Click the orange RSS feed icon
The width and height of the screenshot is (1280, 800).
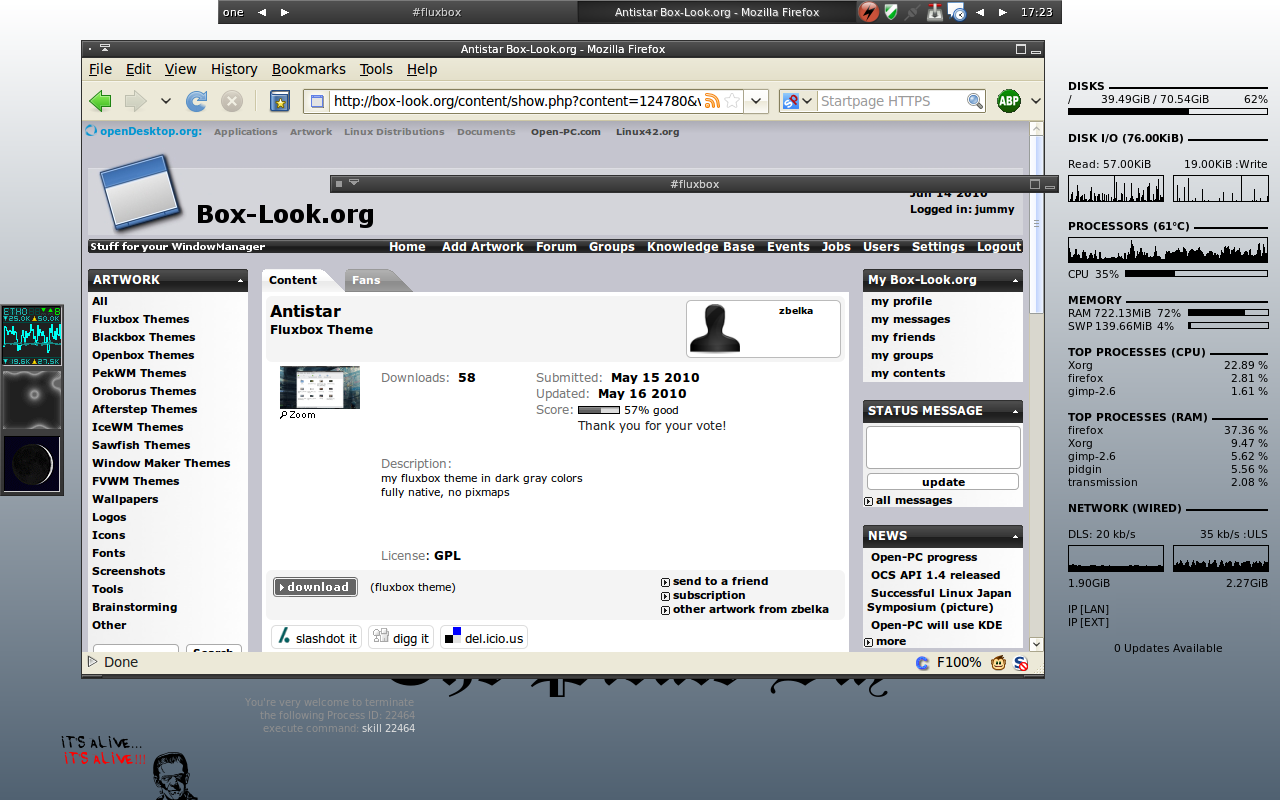pyautogui.click(x=712, y=101)
